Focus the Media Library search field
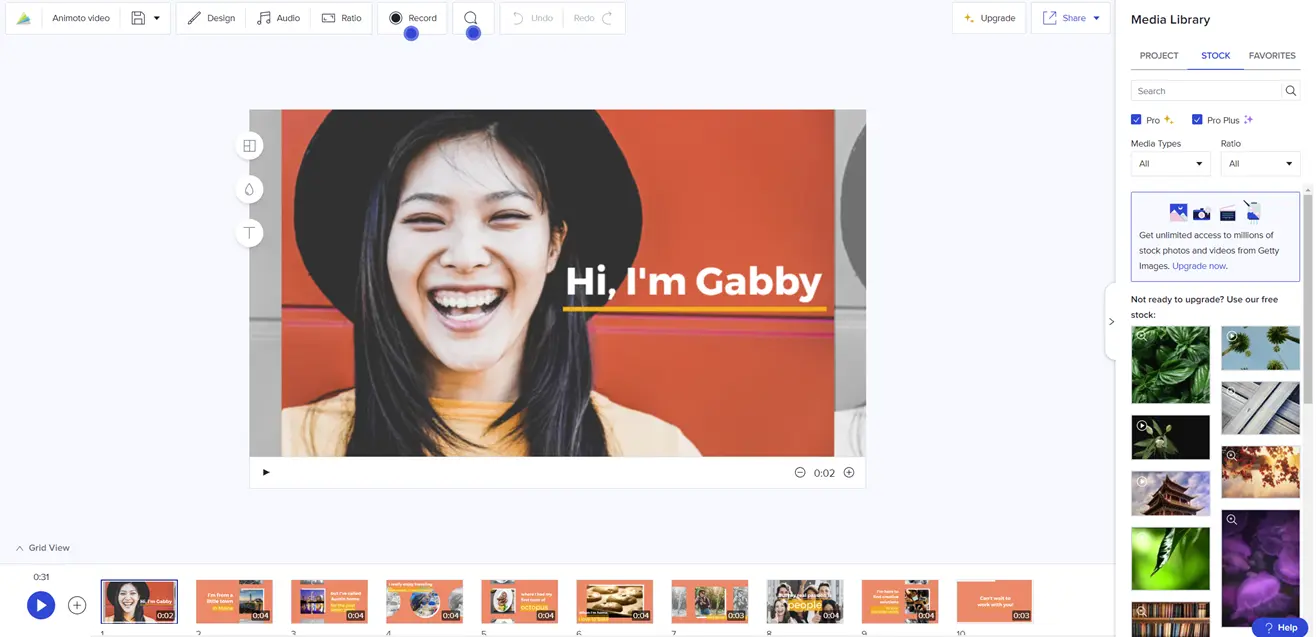Viewport: 1316px width, 637px height. click(x=1206, y=91)
